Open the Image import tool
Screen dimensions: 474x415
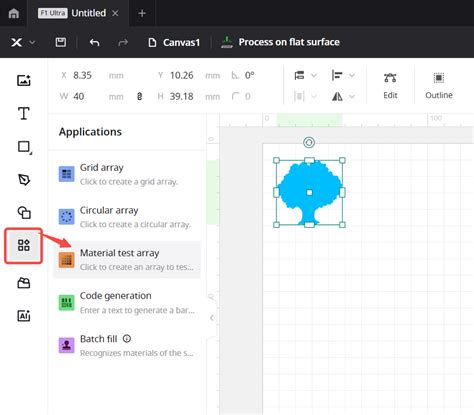(24, 80)
